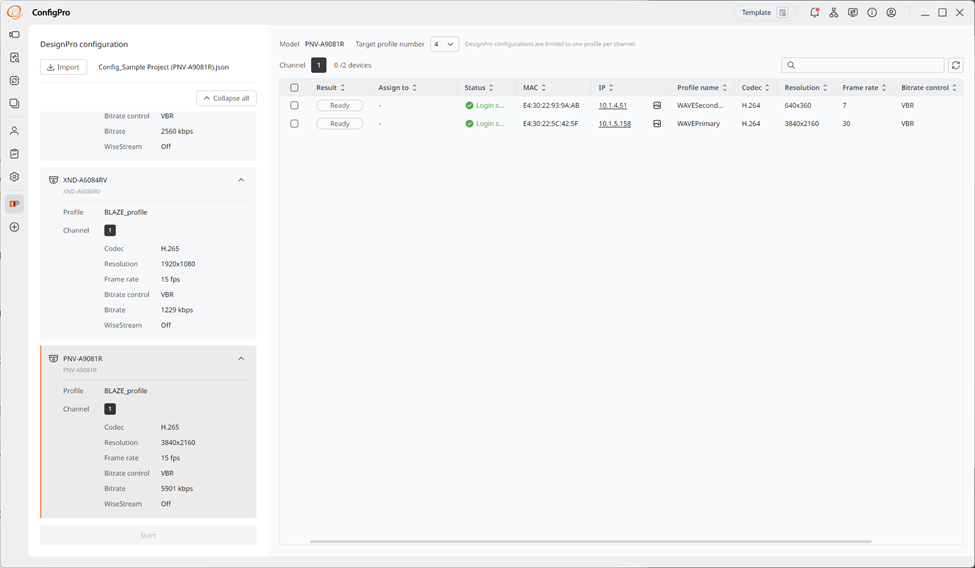Click Login status for 10.1.4.51 row
Image resolution: width=975 pixels, height=568 pixels.
tap(485, 106)
